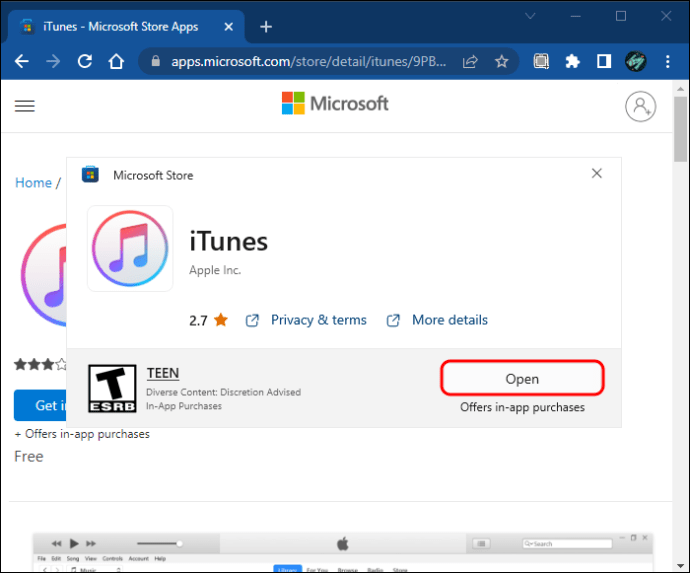Screen dimensions: 690x573
Task: Click the large iTunes logo behind dialog
Action: [43, 275]
